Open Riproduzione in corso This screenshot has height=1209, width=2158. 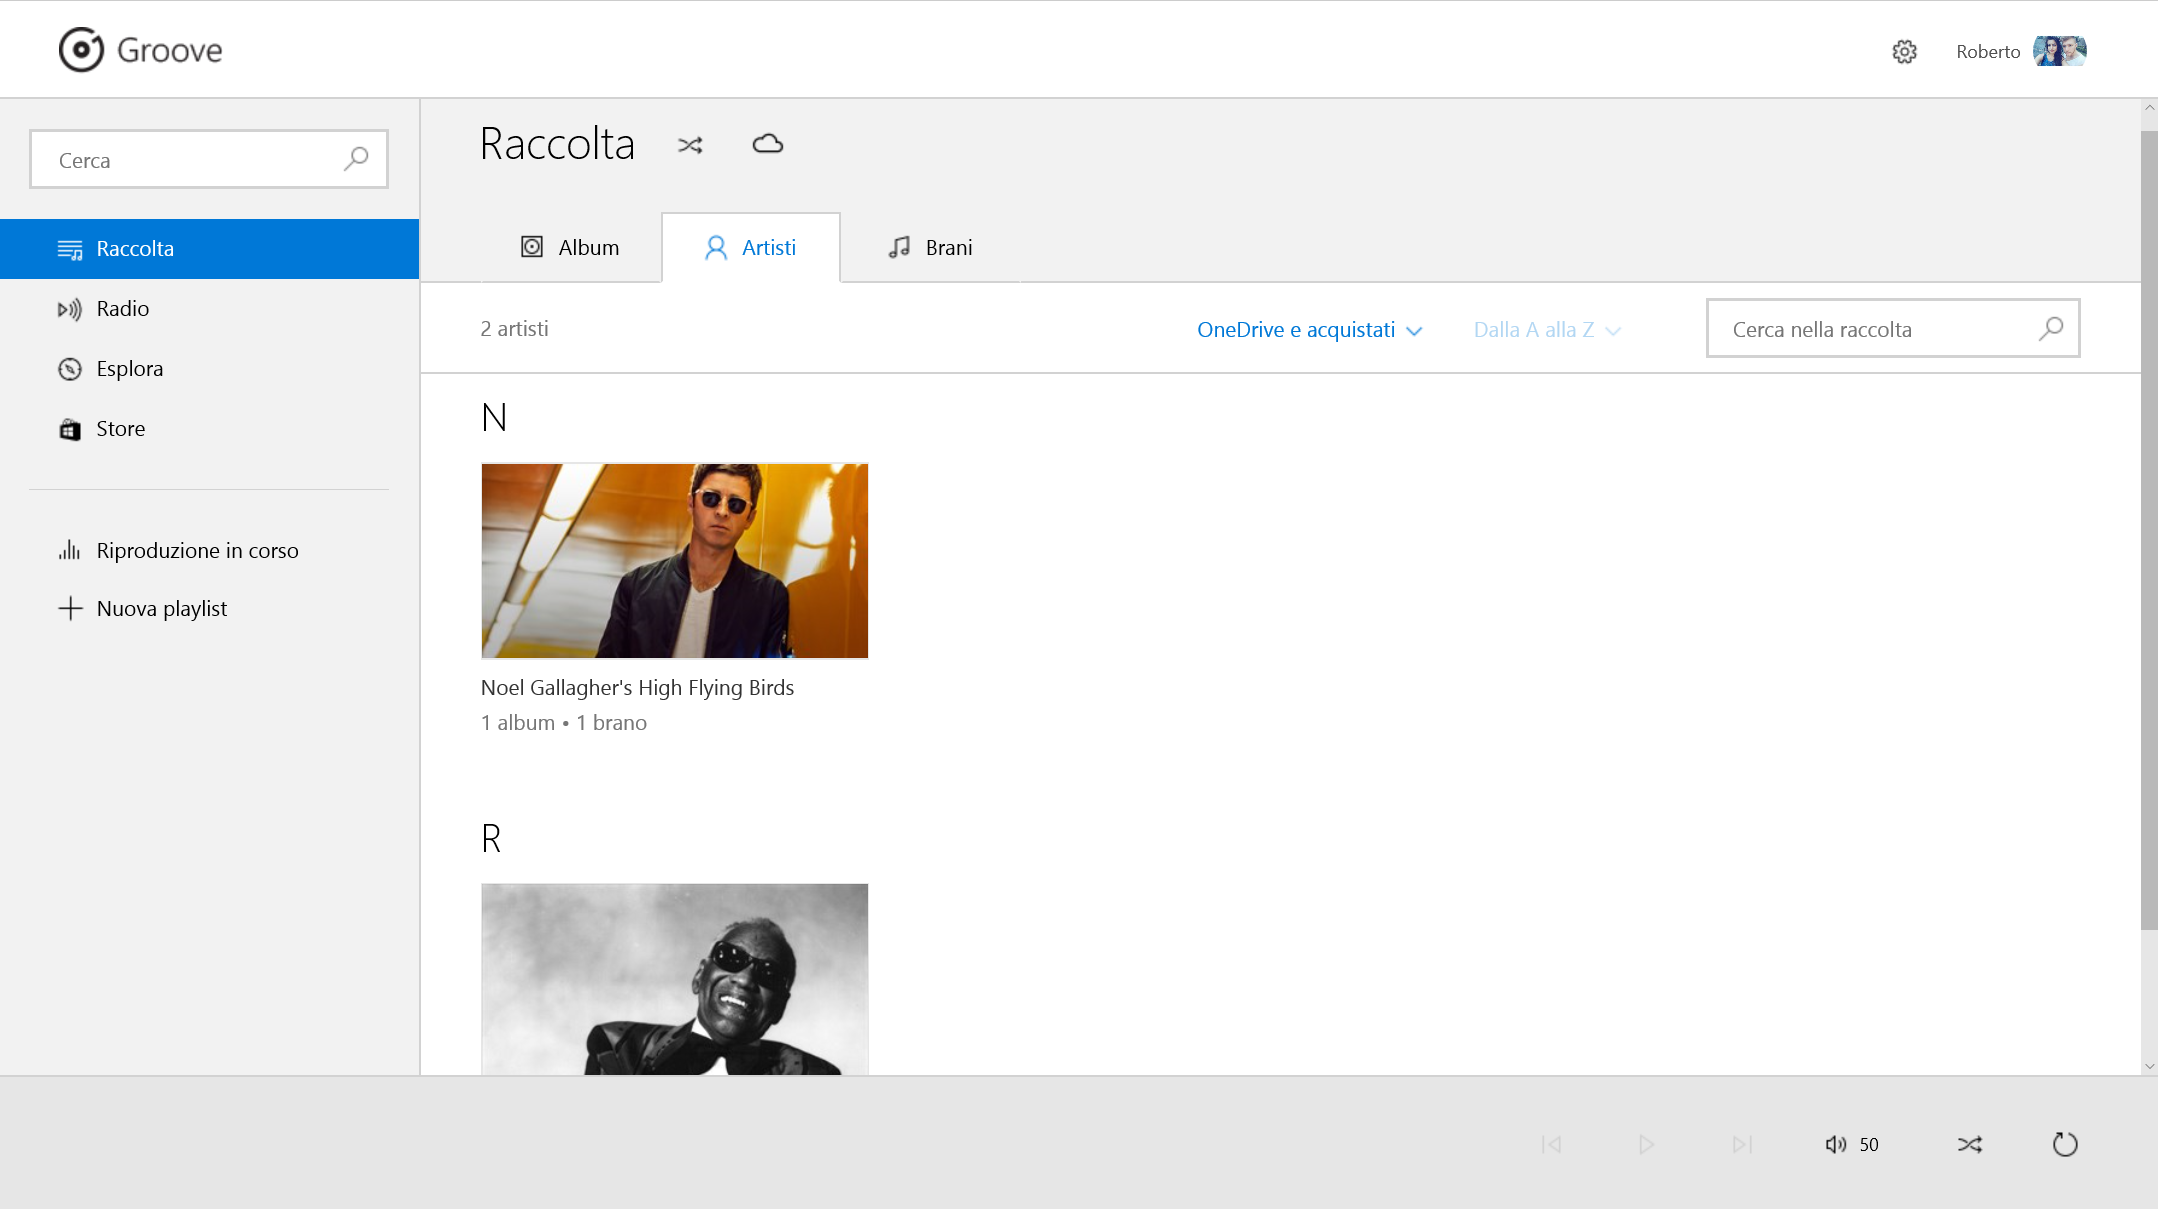[209, 550]
